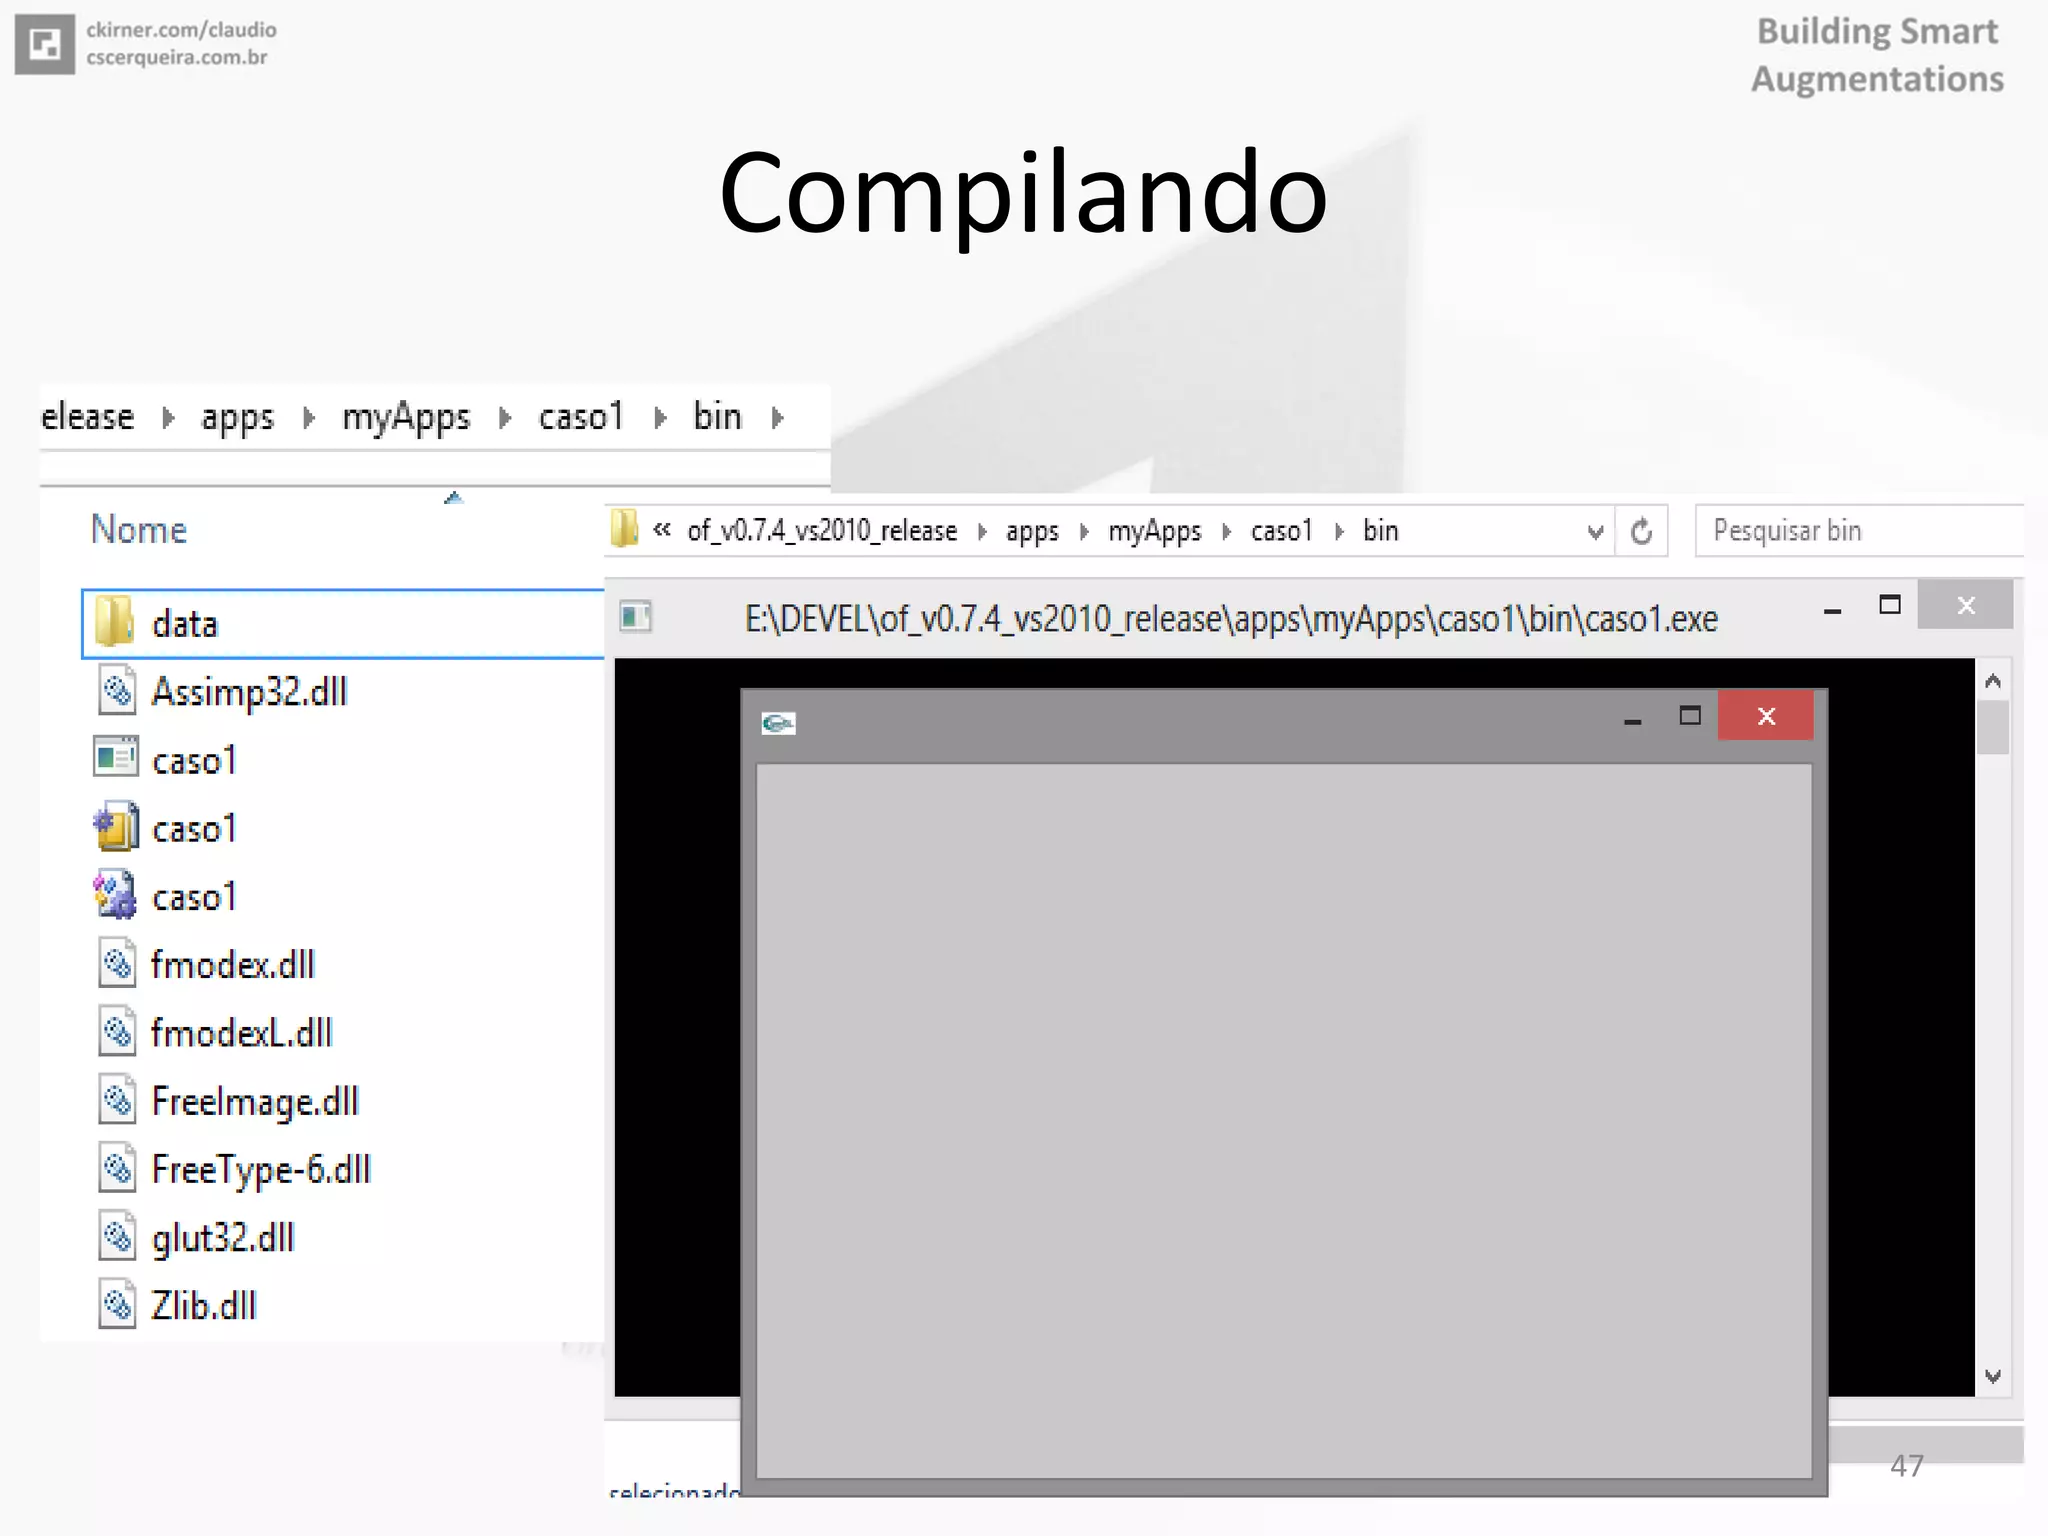Click the console scrollbar thumb
The image size is (2048, 1536).
click(x=1992, y=727)
